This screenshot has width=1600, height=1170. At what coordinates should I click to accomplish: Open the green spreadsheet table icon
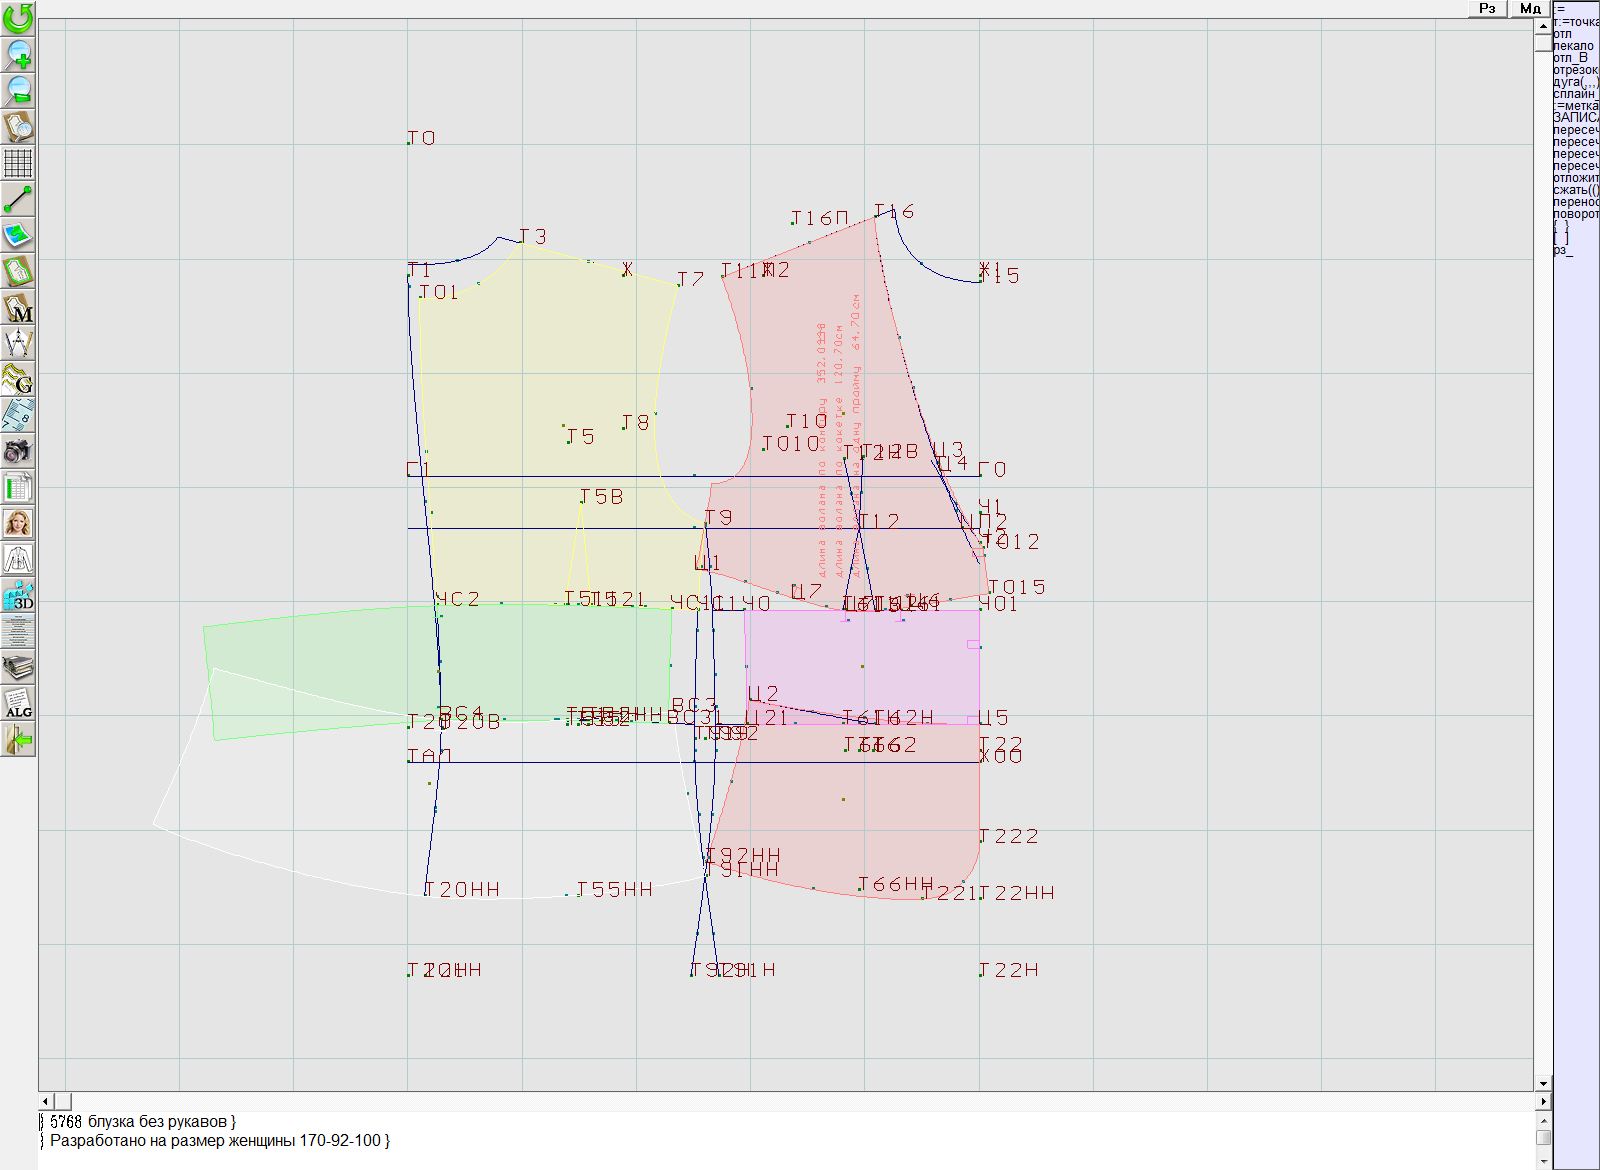[18, 488]
